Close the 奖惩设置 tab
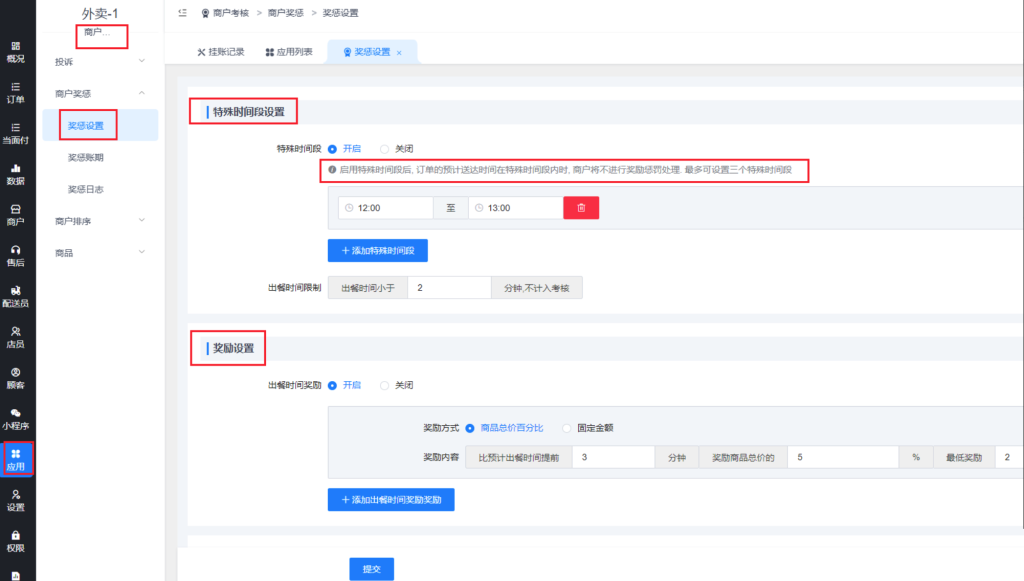 pyautogui.click(x=400, y=53)
